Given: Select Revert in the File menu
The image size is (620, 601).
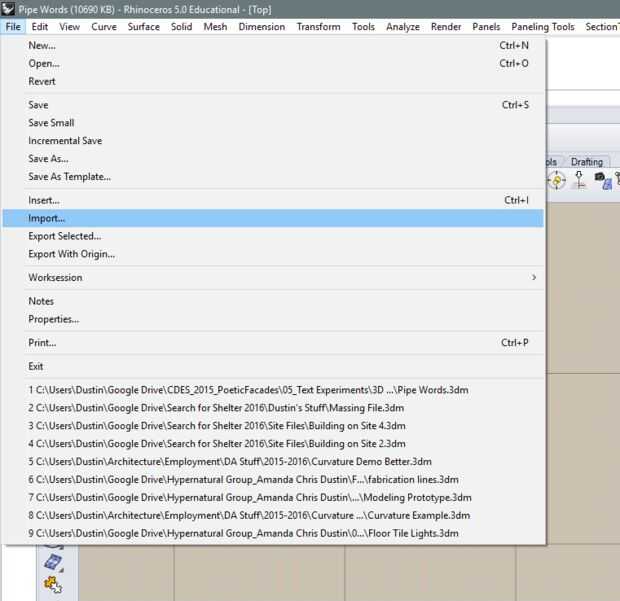Looking at the screenshot, I should point(273,81).
